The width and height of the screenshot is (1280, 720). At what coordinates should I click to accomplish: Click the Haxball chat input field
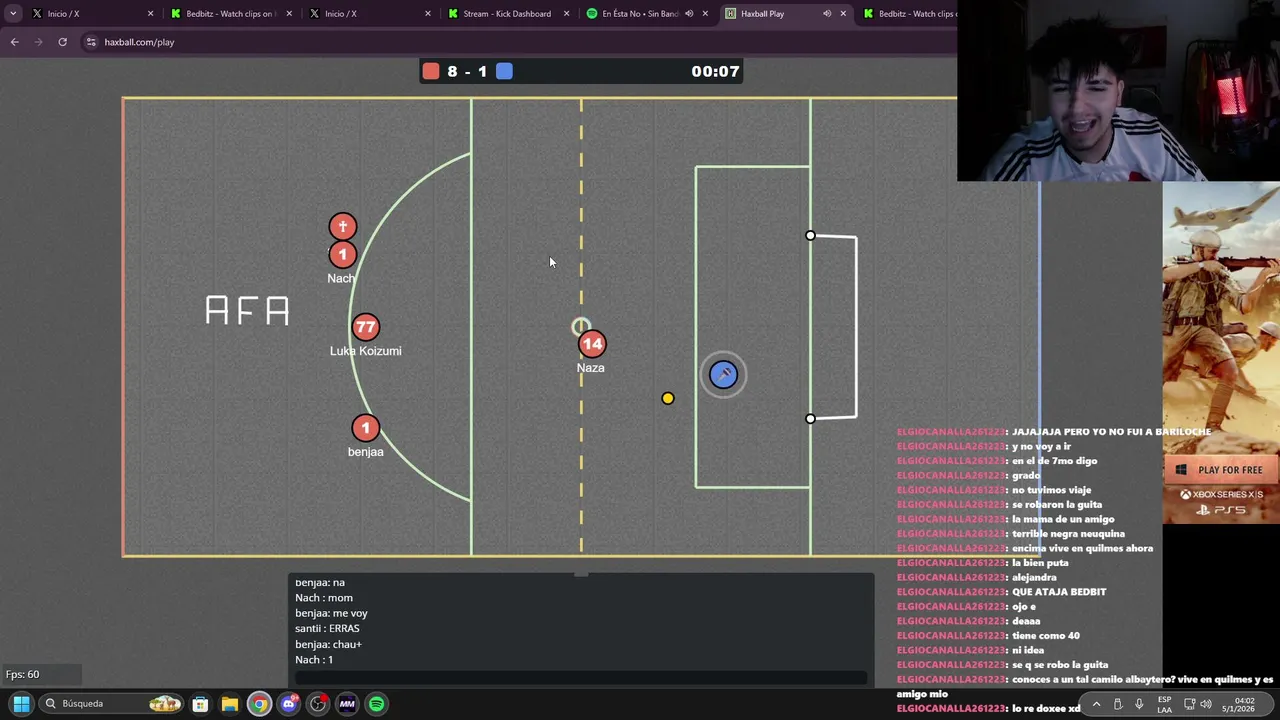pos(581,677)
